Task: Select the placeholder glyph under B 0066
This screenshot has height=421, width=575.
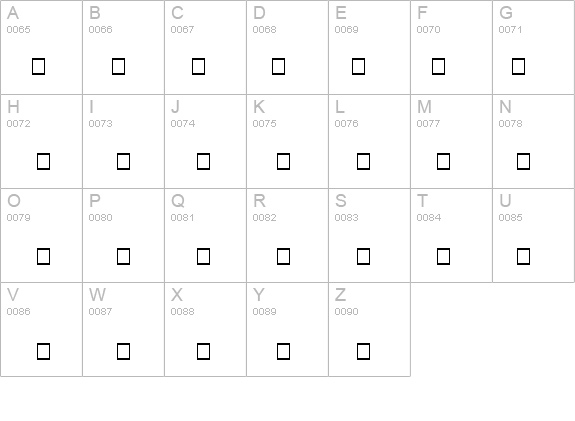Action: (x=118, y=66)
